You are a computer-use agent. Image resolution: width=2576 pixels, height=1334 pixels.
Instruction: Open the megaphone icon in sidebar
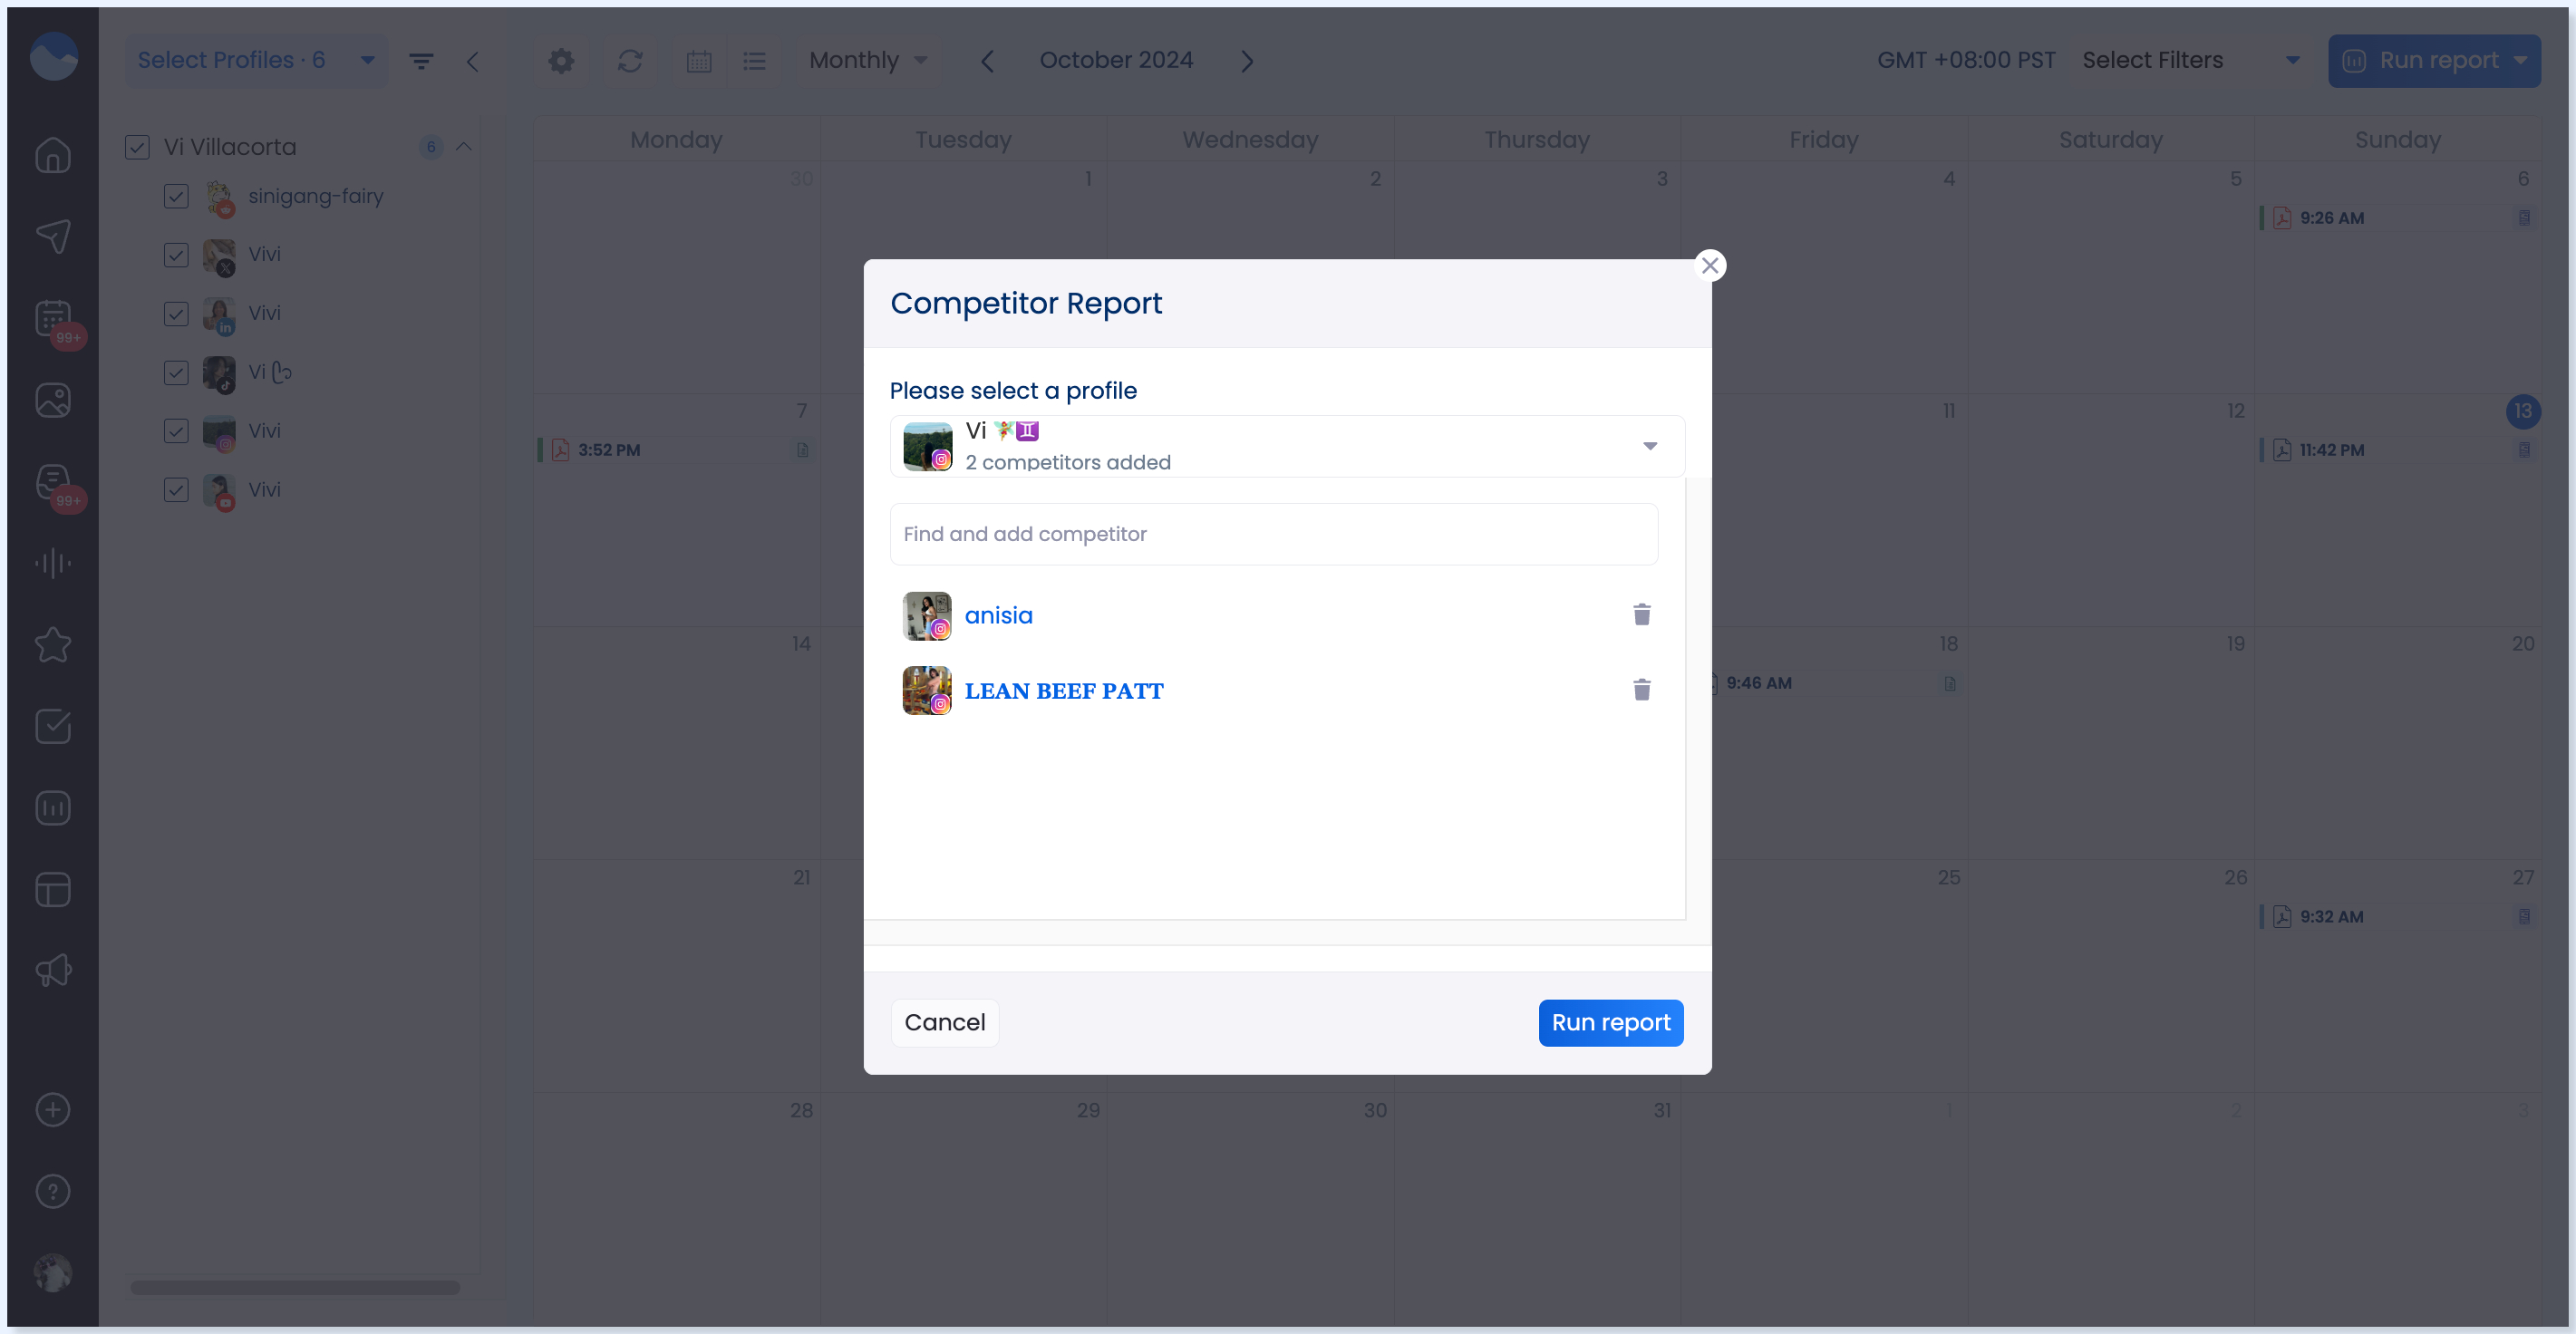[x=53, y=970]
